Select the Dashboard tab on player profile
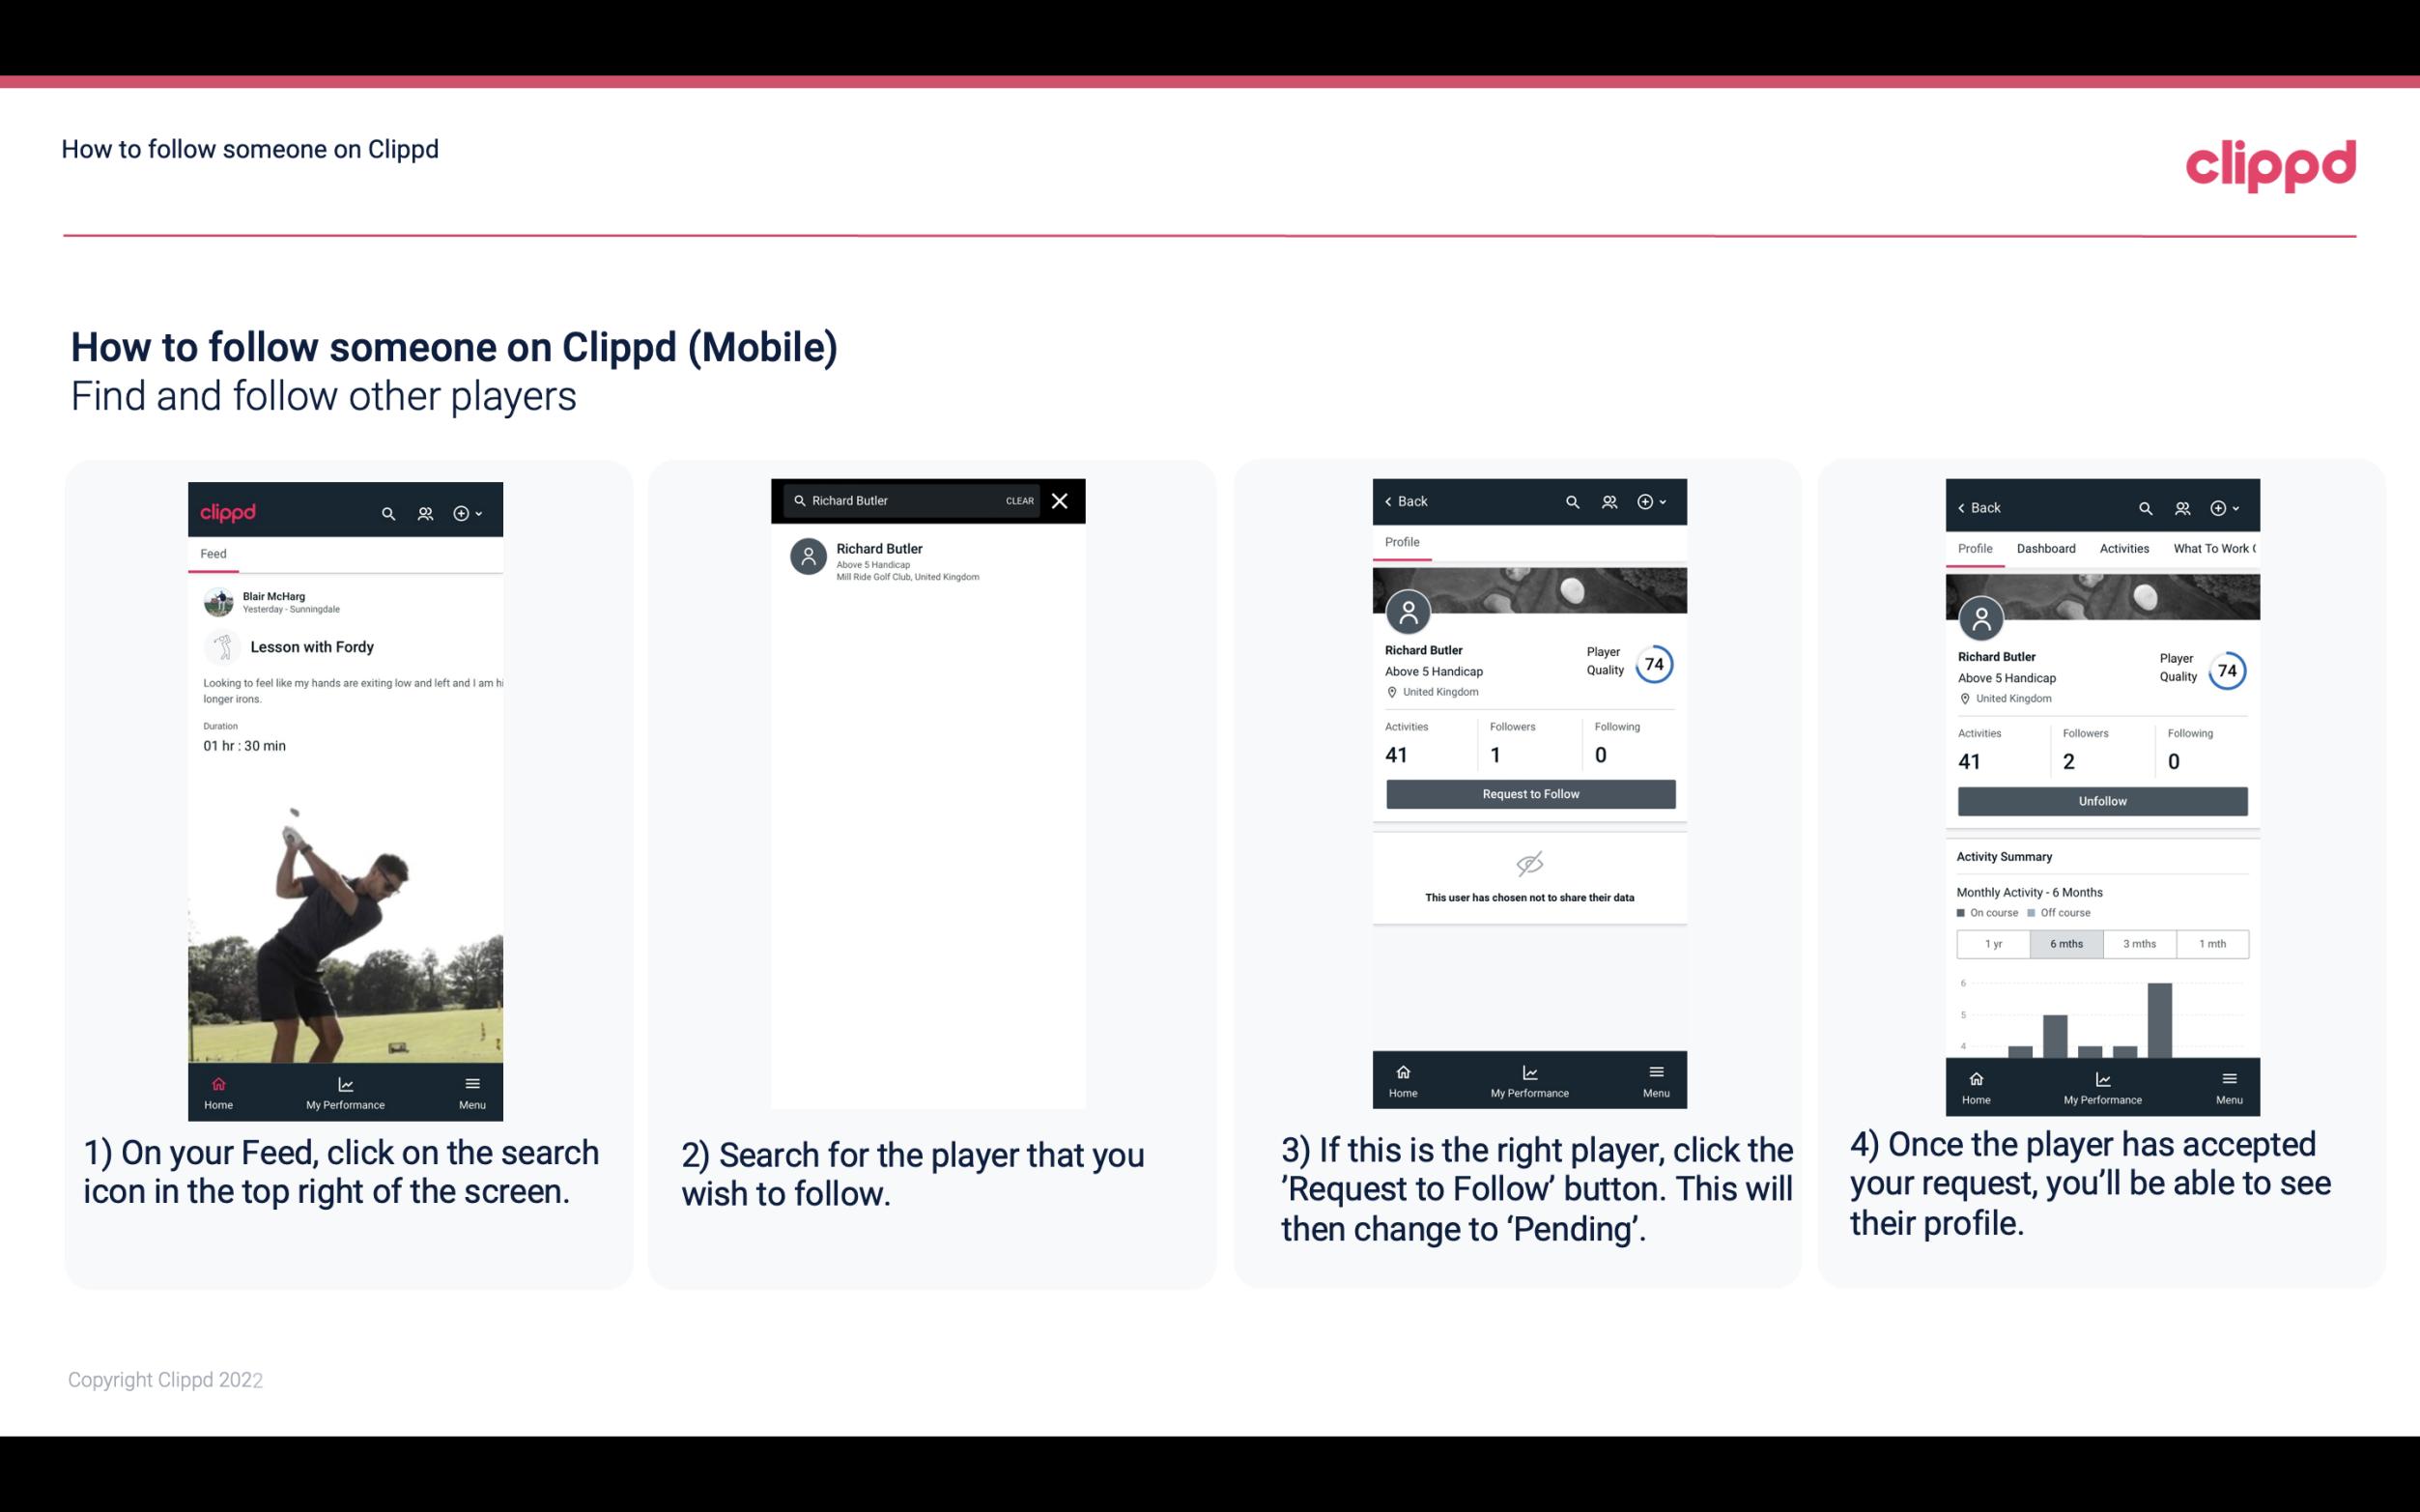Screen dimensions: 2420x1512 pyautogui.click(x=2047, y=547)
